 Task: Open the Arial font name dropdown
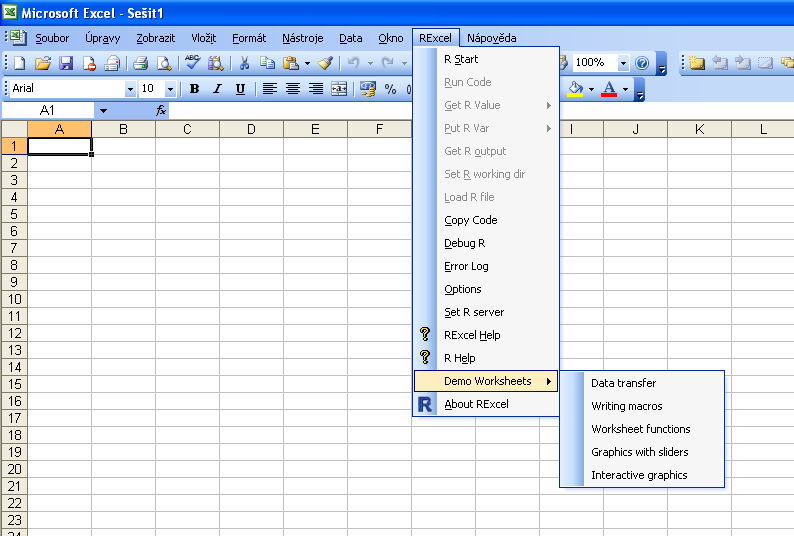130,89
